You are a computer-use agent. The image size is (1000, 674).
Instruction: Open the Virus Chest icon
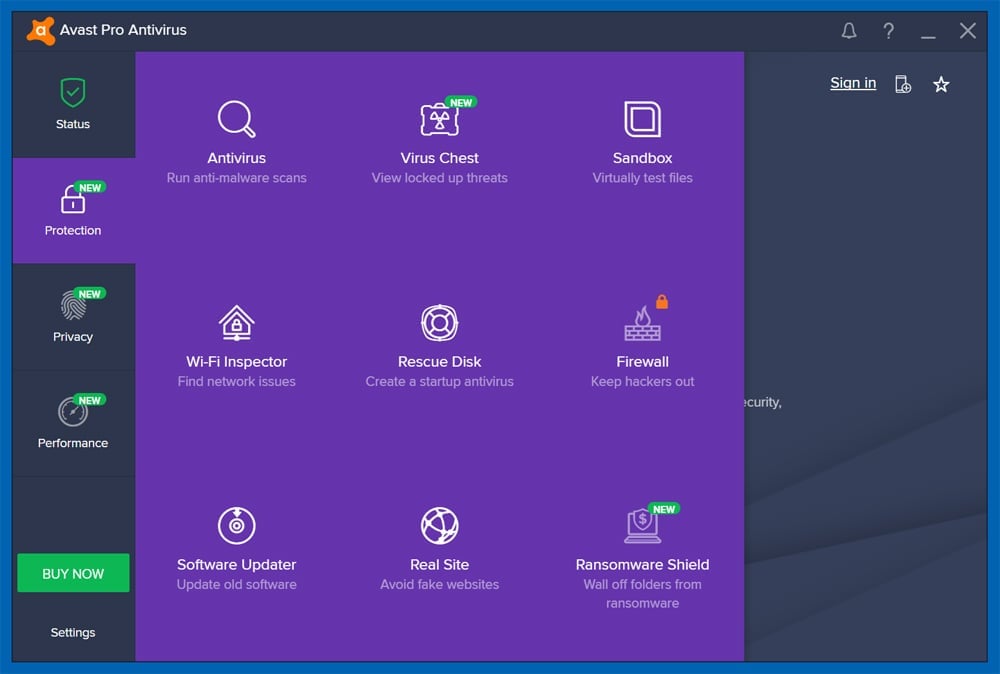pos(439,119)
